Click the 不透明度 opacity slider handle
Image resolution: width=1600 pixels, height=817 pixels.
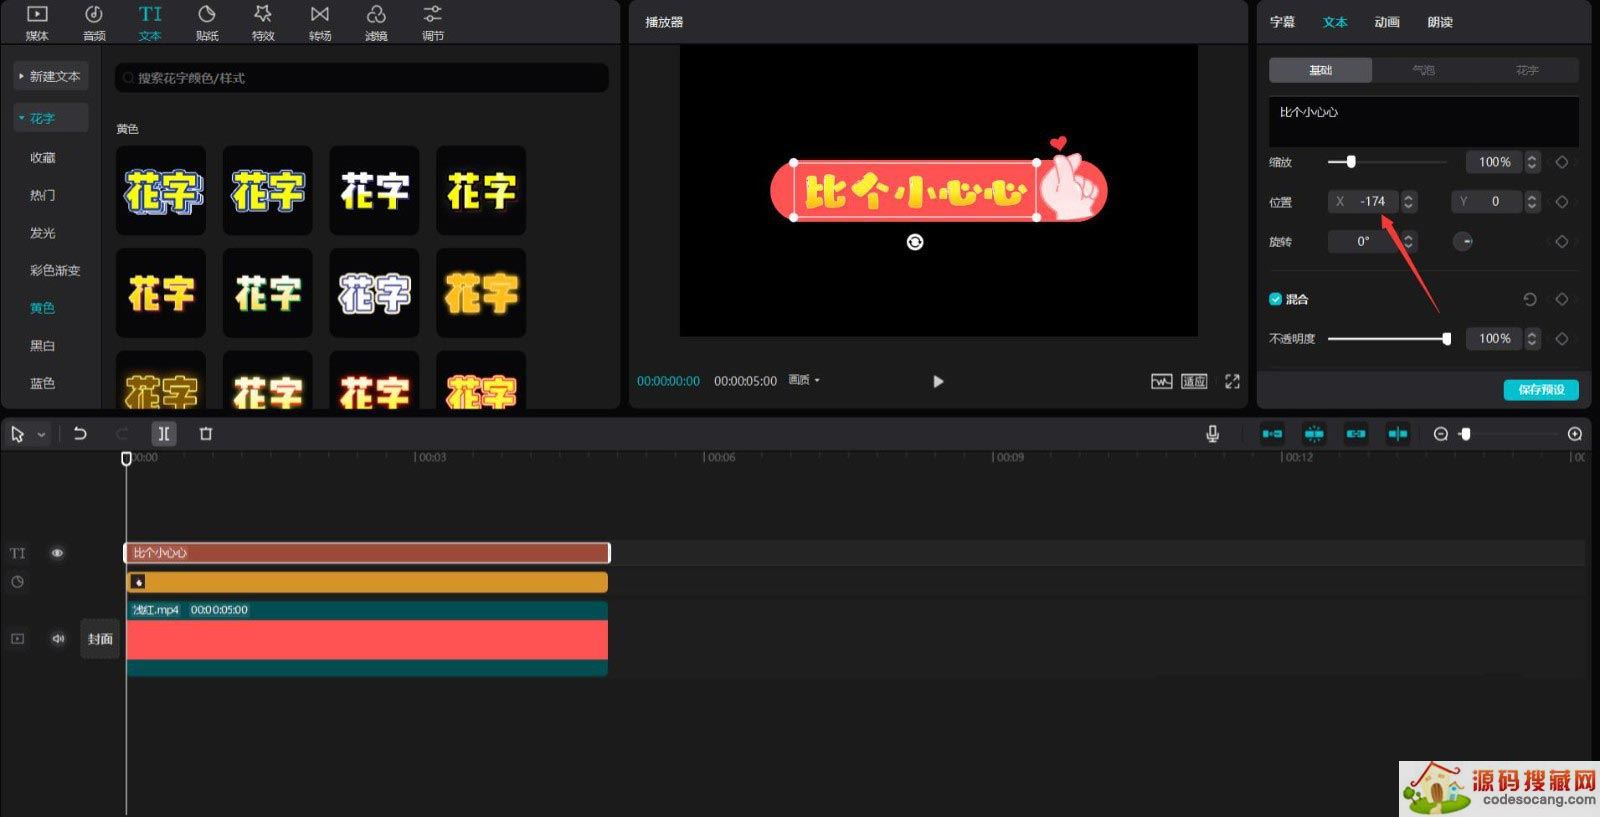click(1446, 339)
